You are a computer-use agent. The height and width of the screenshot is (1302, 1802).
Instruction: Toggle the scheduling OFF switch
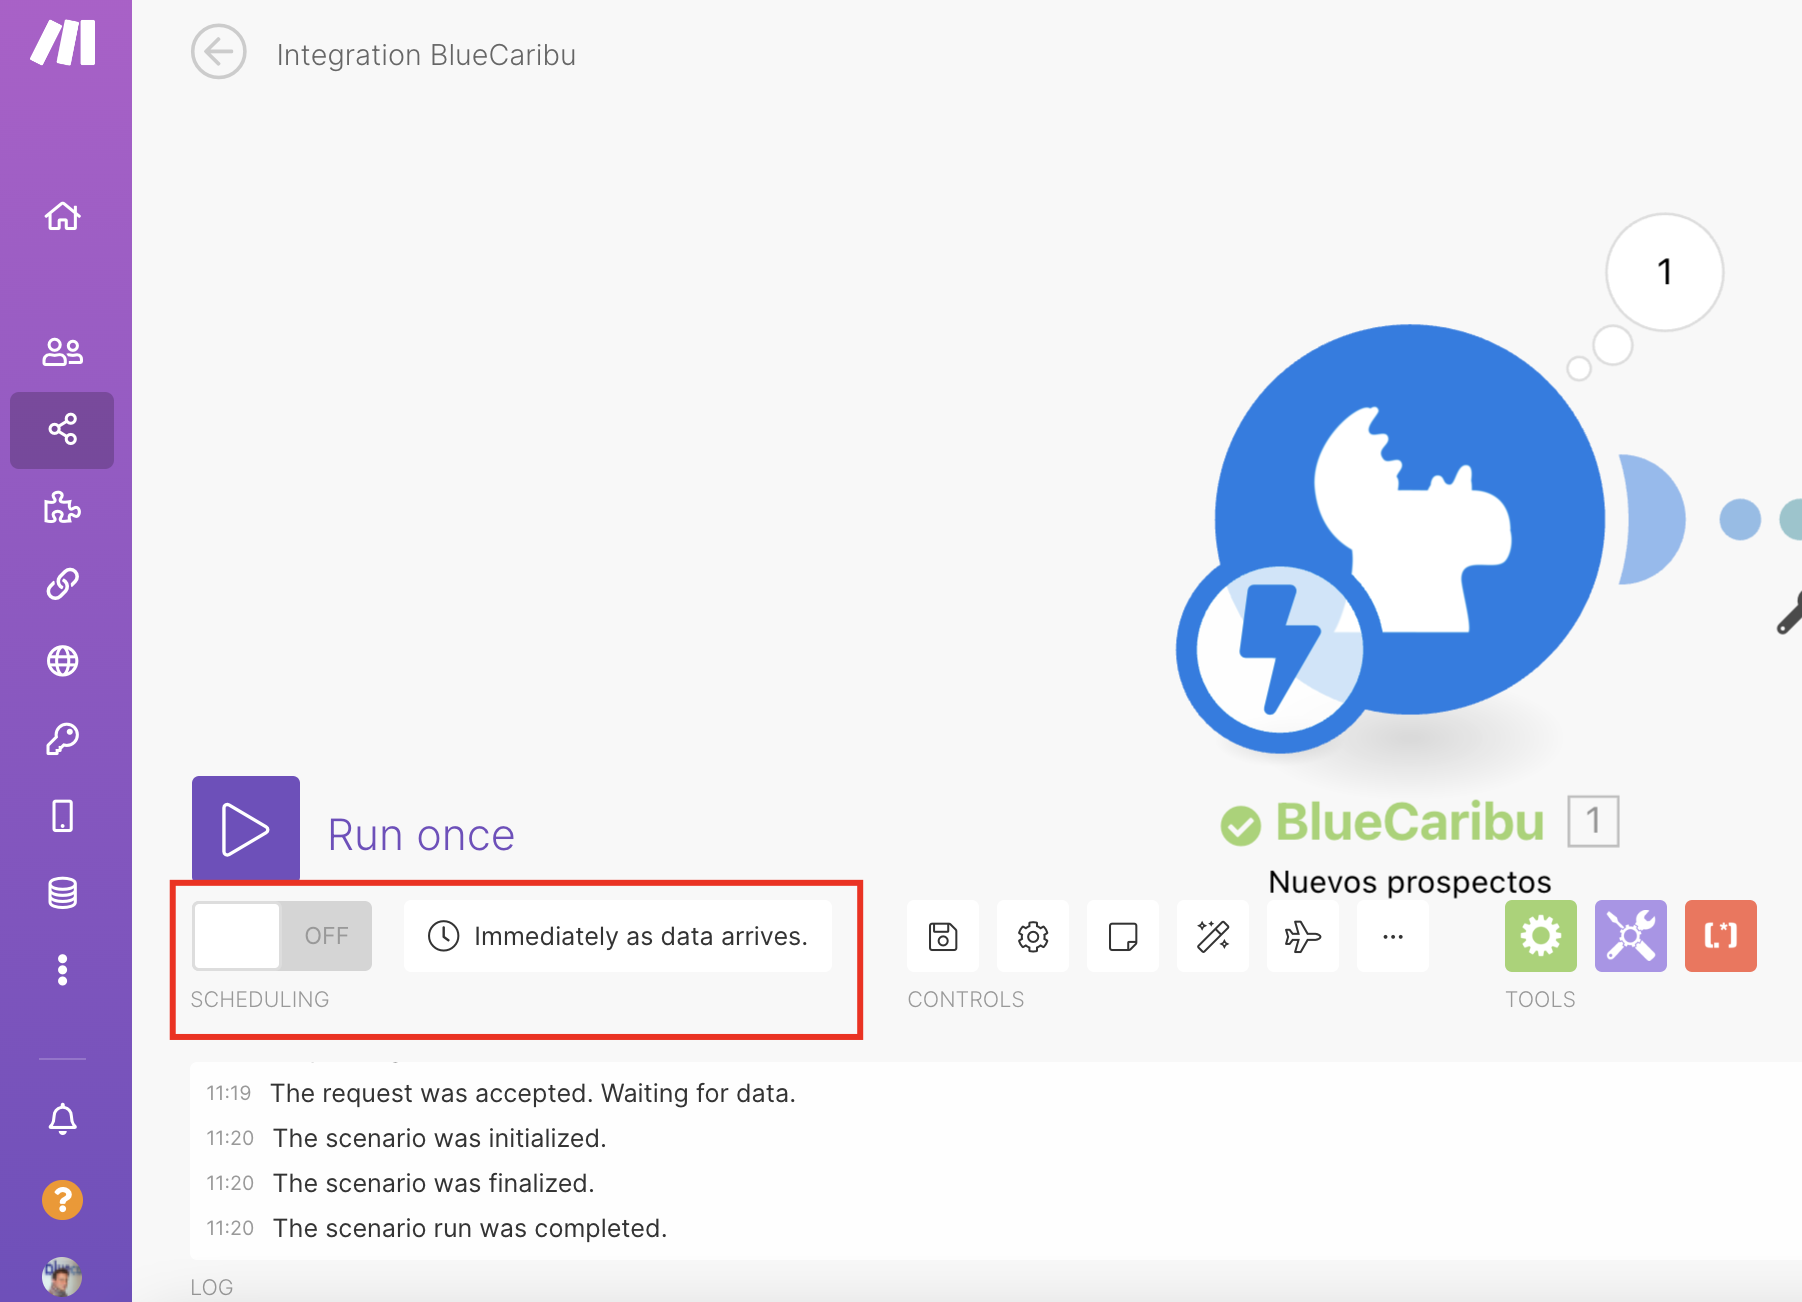coord(282,936)
